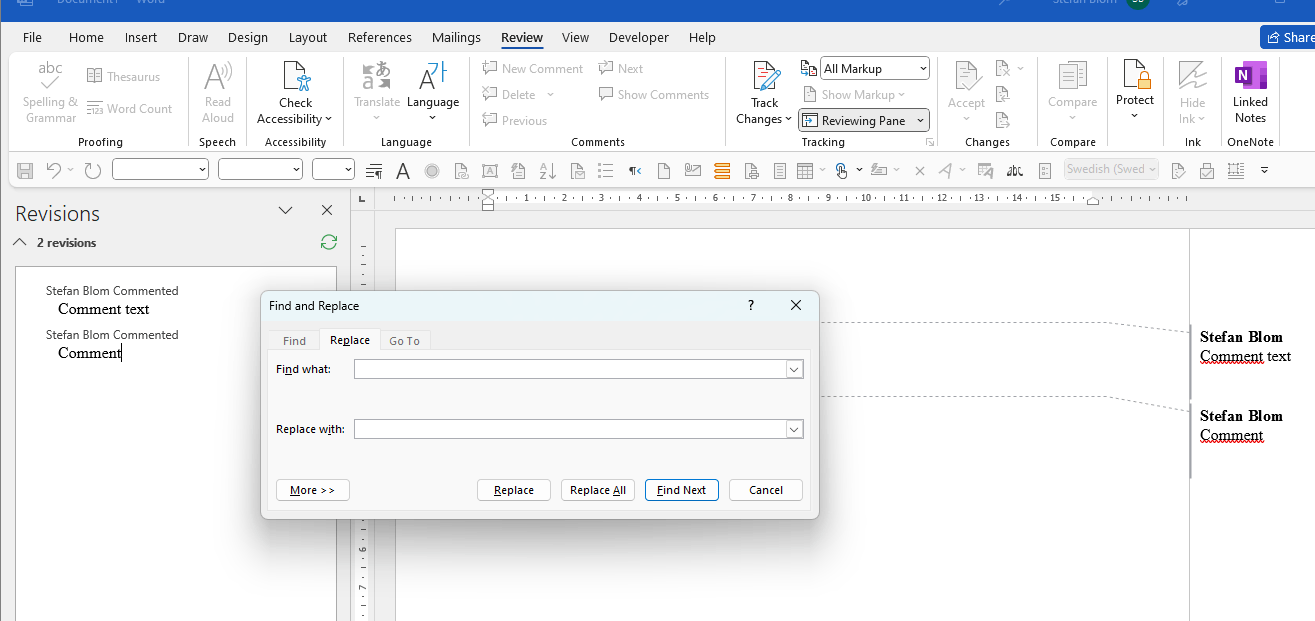Open the Insert ribbon tab

(x=141, y=38)
